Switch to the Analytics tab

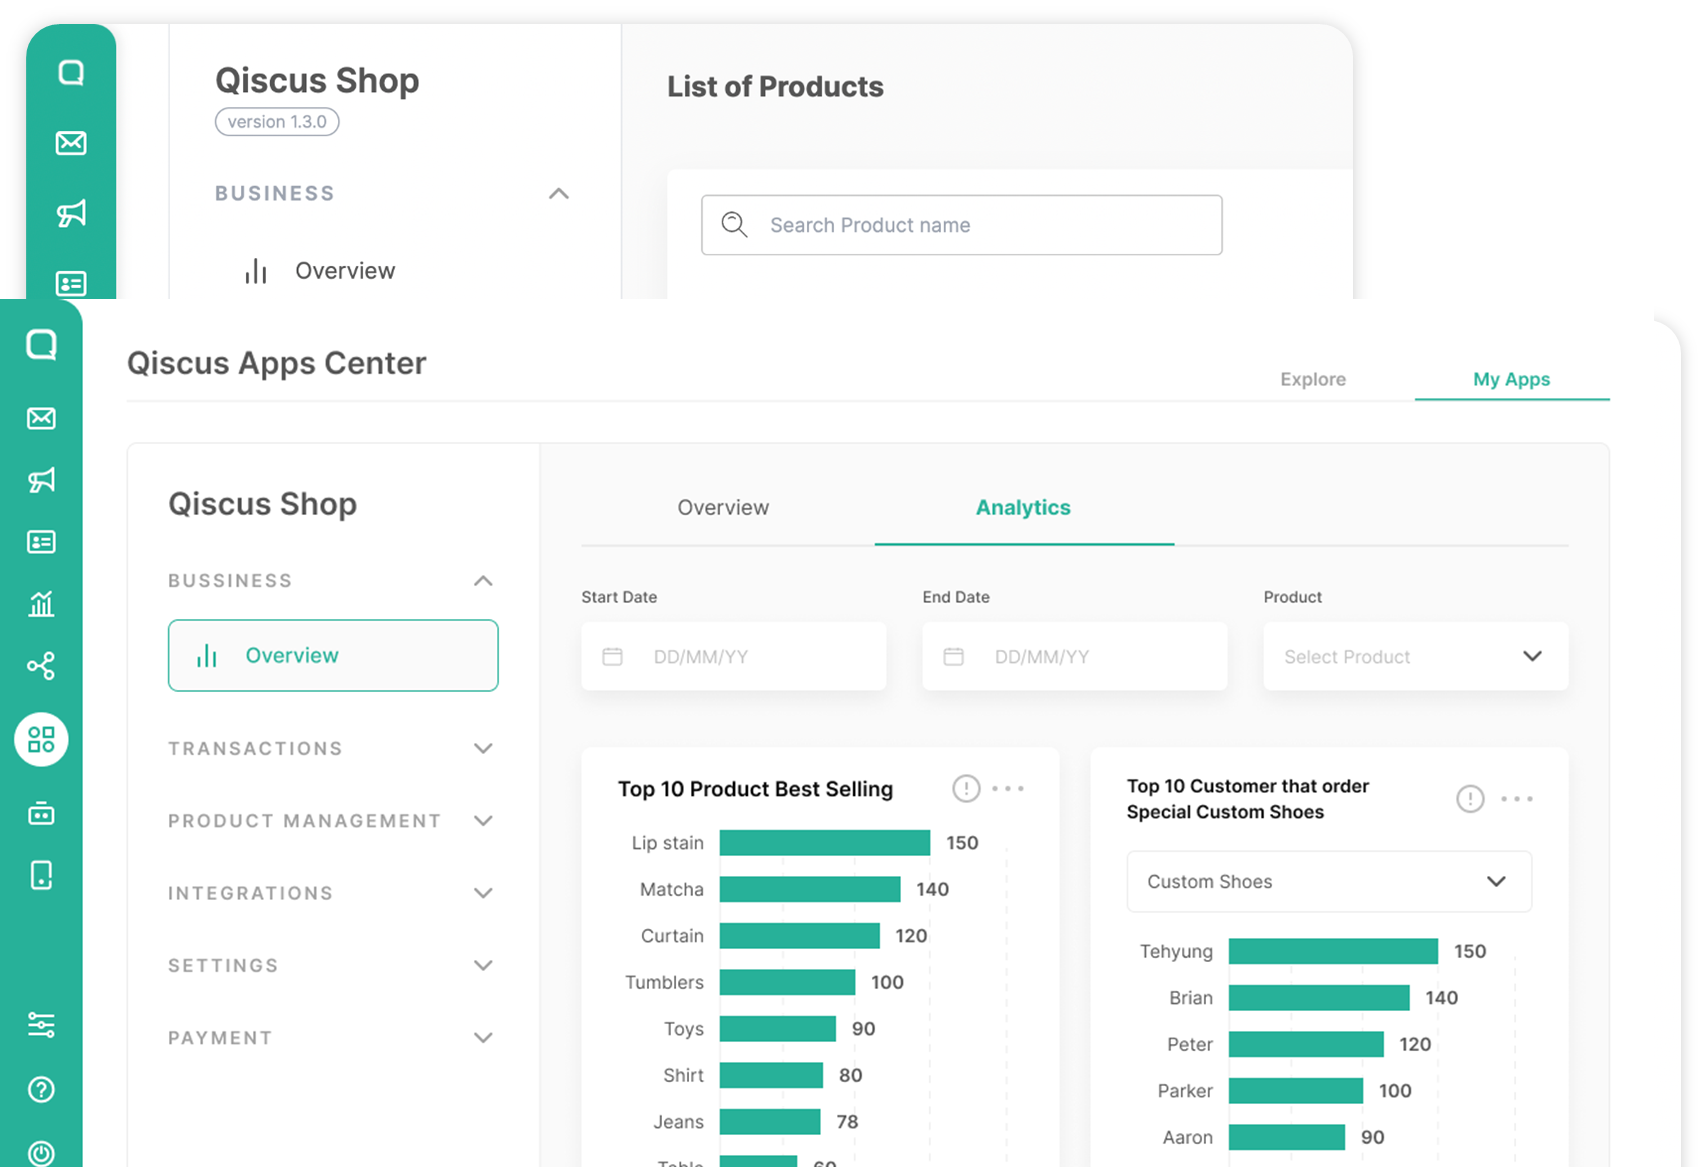[1023, 507]
